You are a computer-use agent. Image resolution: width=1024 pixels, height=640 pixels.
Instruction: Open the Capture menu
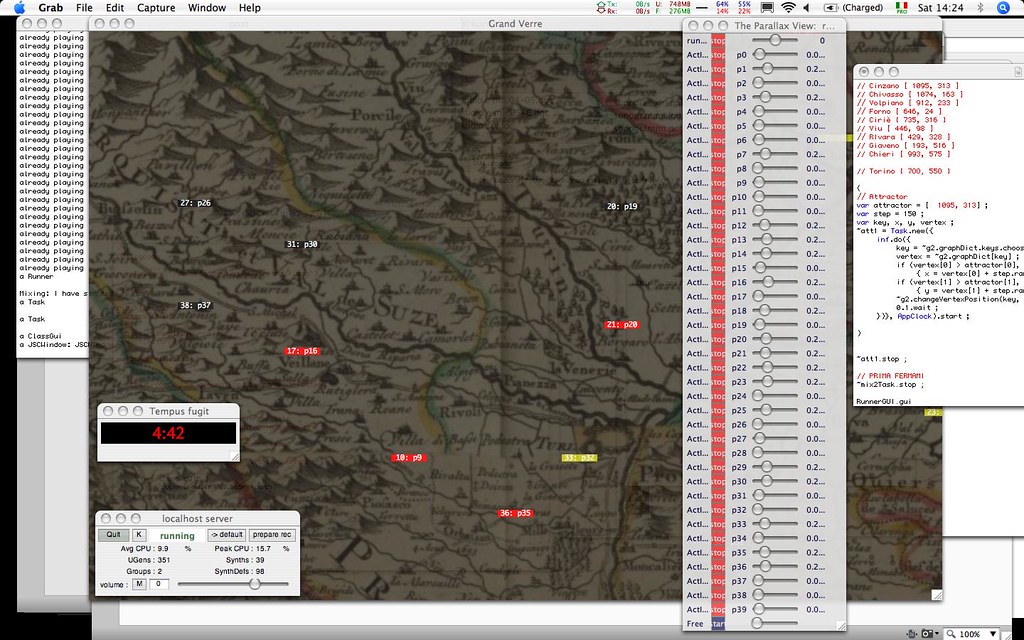[156, 7]
